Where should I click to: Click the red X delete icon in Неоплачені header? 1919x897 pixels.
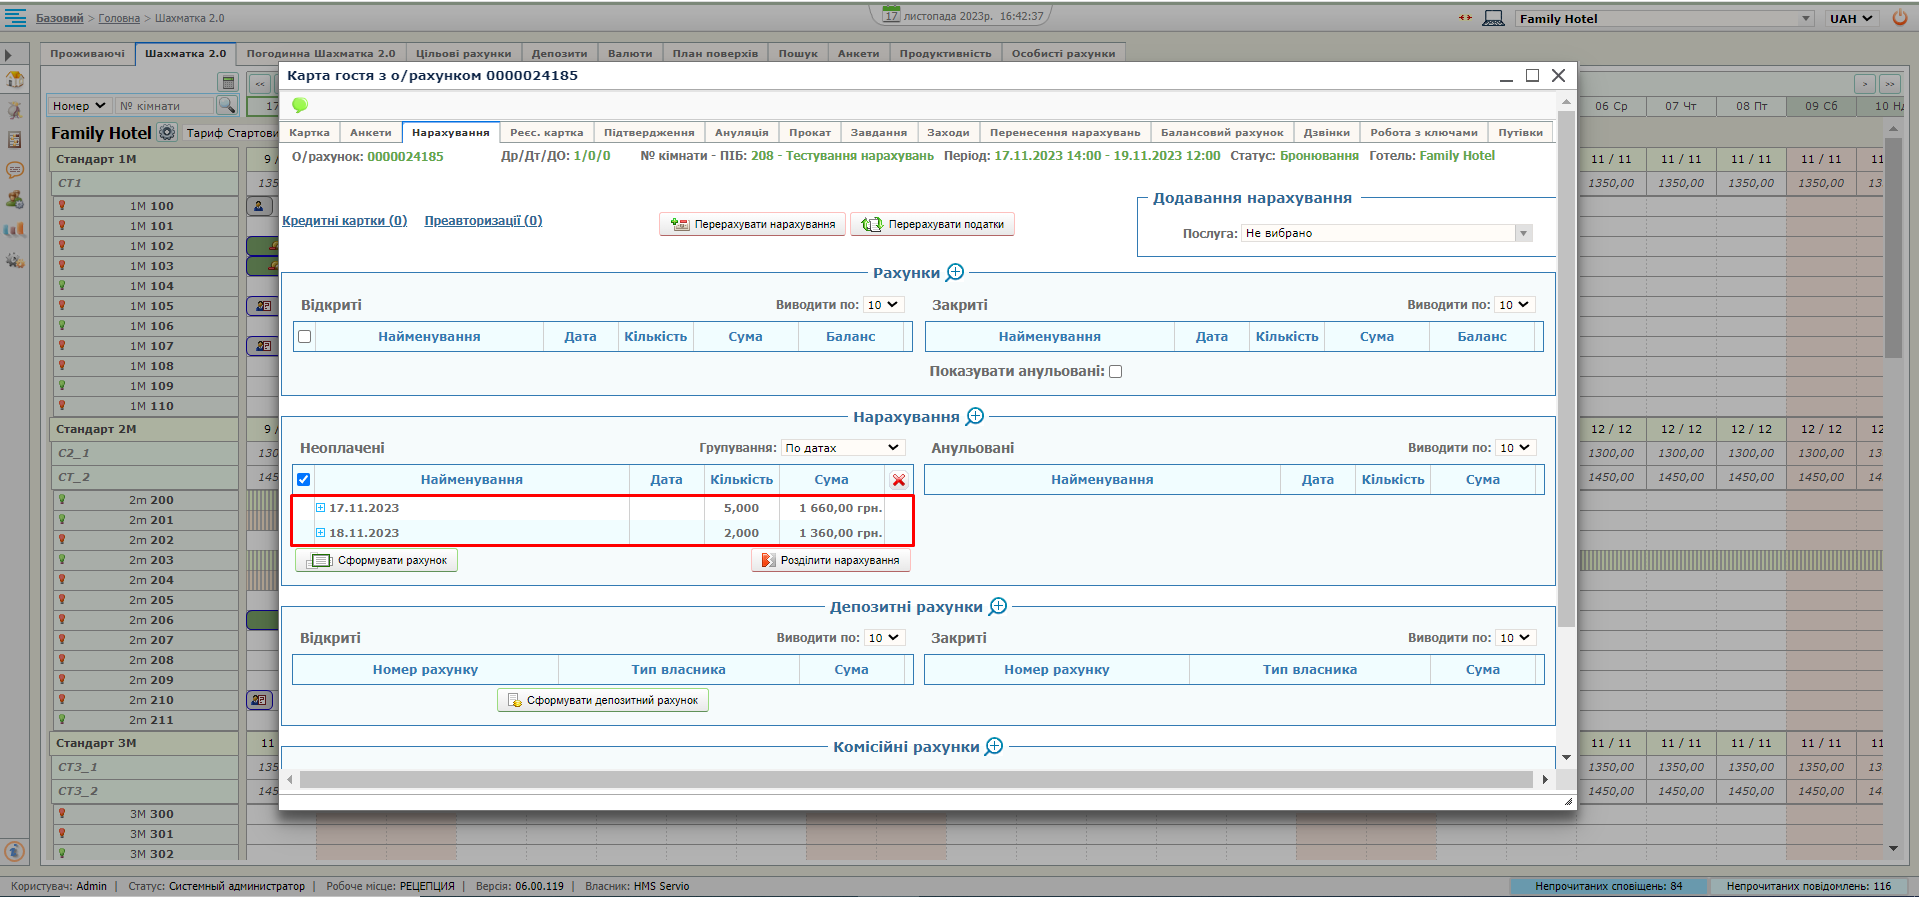(x=899, y=480)
